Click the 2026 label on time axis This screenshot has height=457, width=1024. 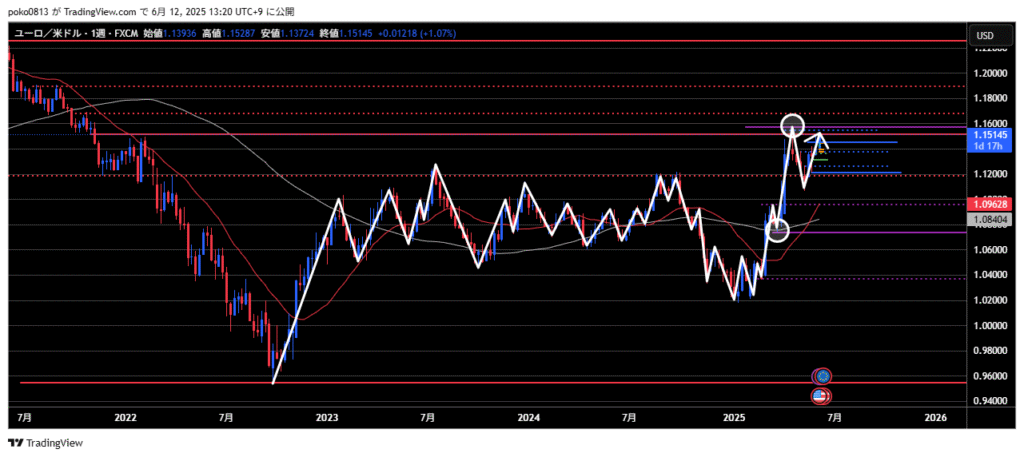click(x=935, y=416)
